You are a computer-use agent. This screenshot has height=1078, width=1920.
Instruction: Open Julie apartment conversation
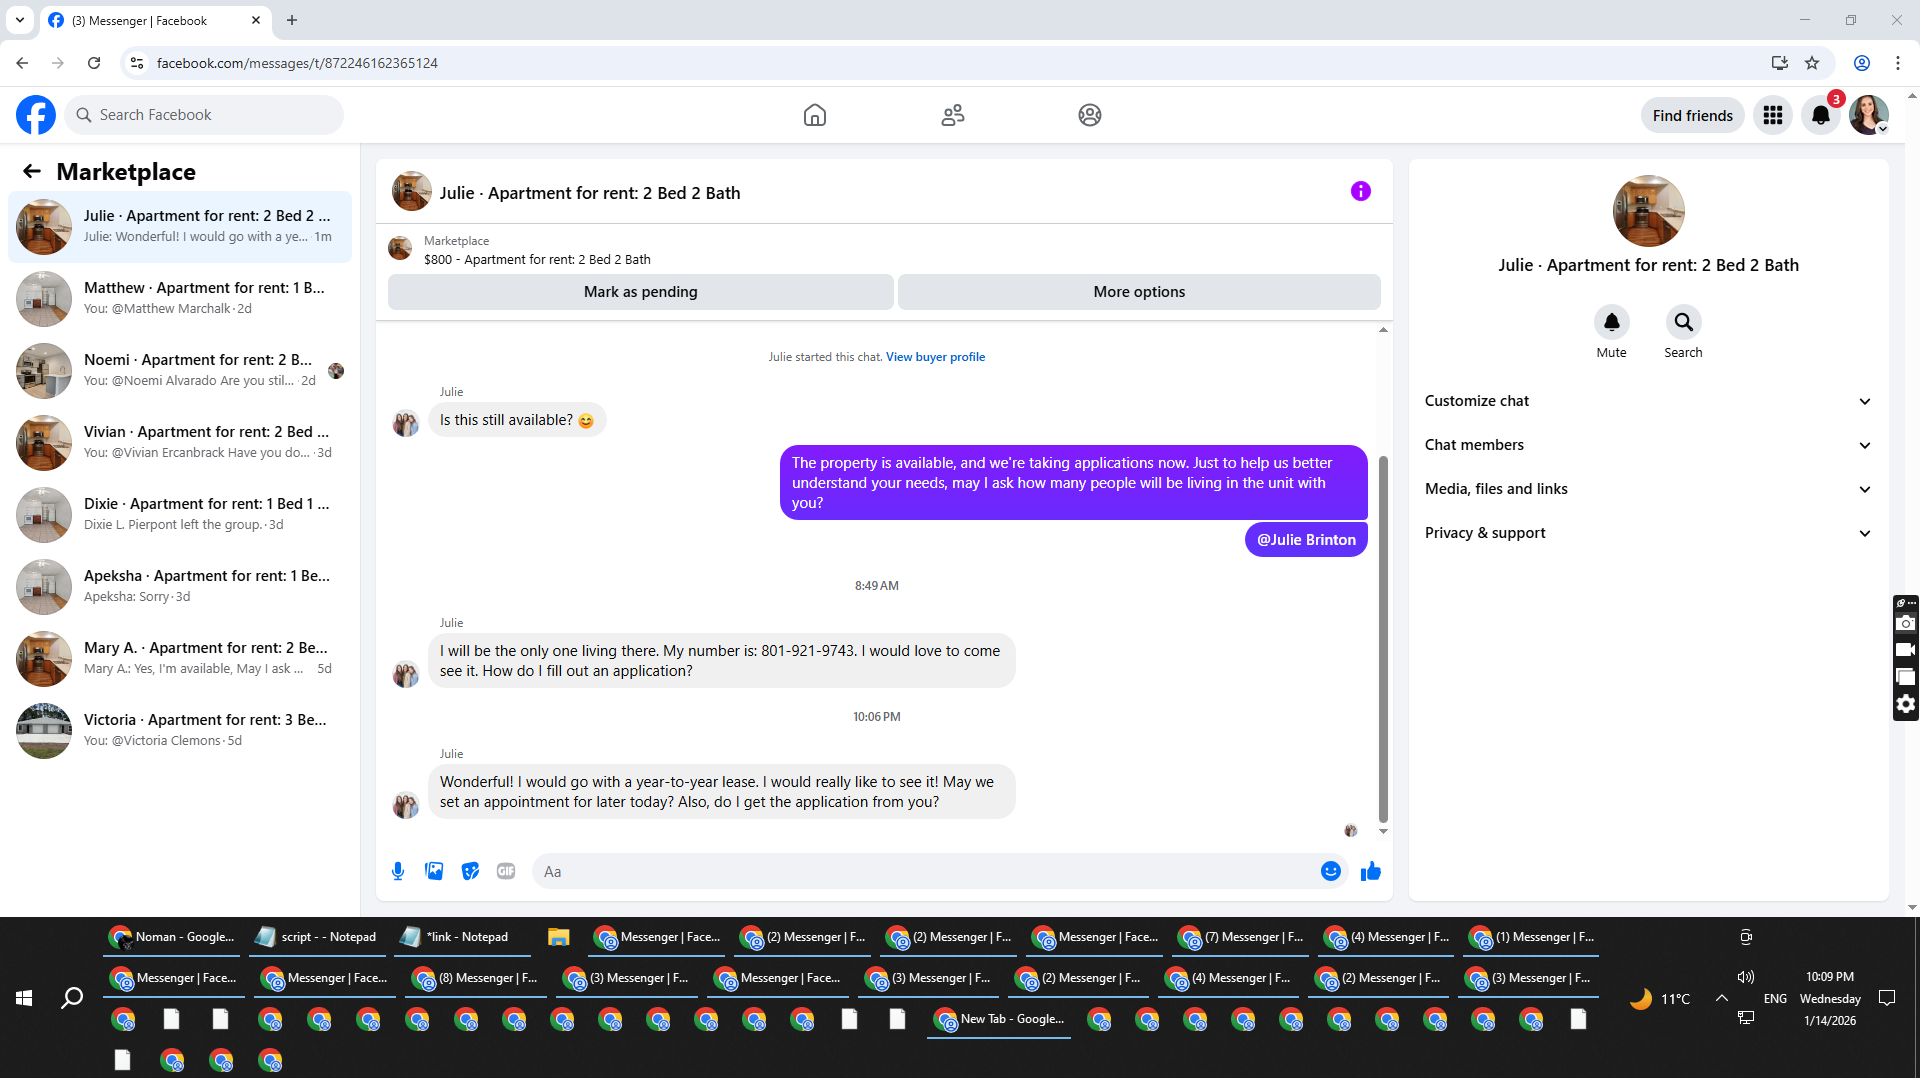pos(180,227)
